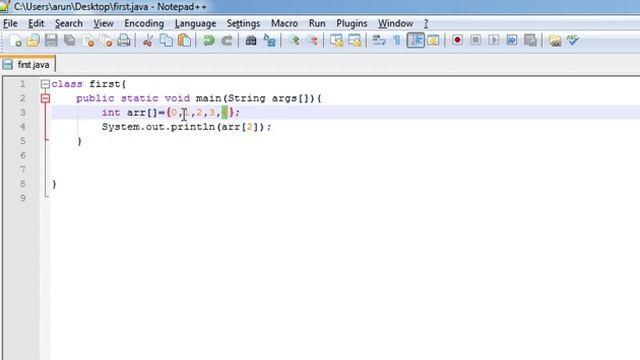The width and height of the screenshot is (640, 360).
Task: Copy the selection from the toolbar
Action: point(166,40)
